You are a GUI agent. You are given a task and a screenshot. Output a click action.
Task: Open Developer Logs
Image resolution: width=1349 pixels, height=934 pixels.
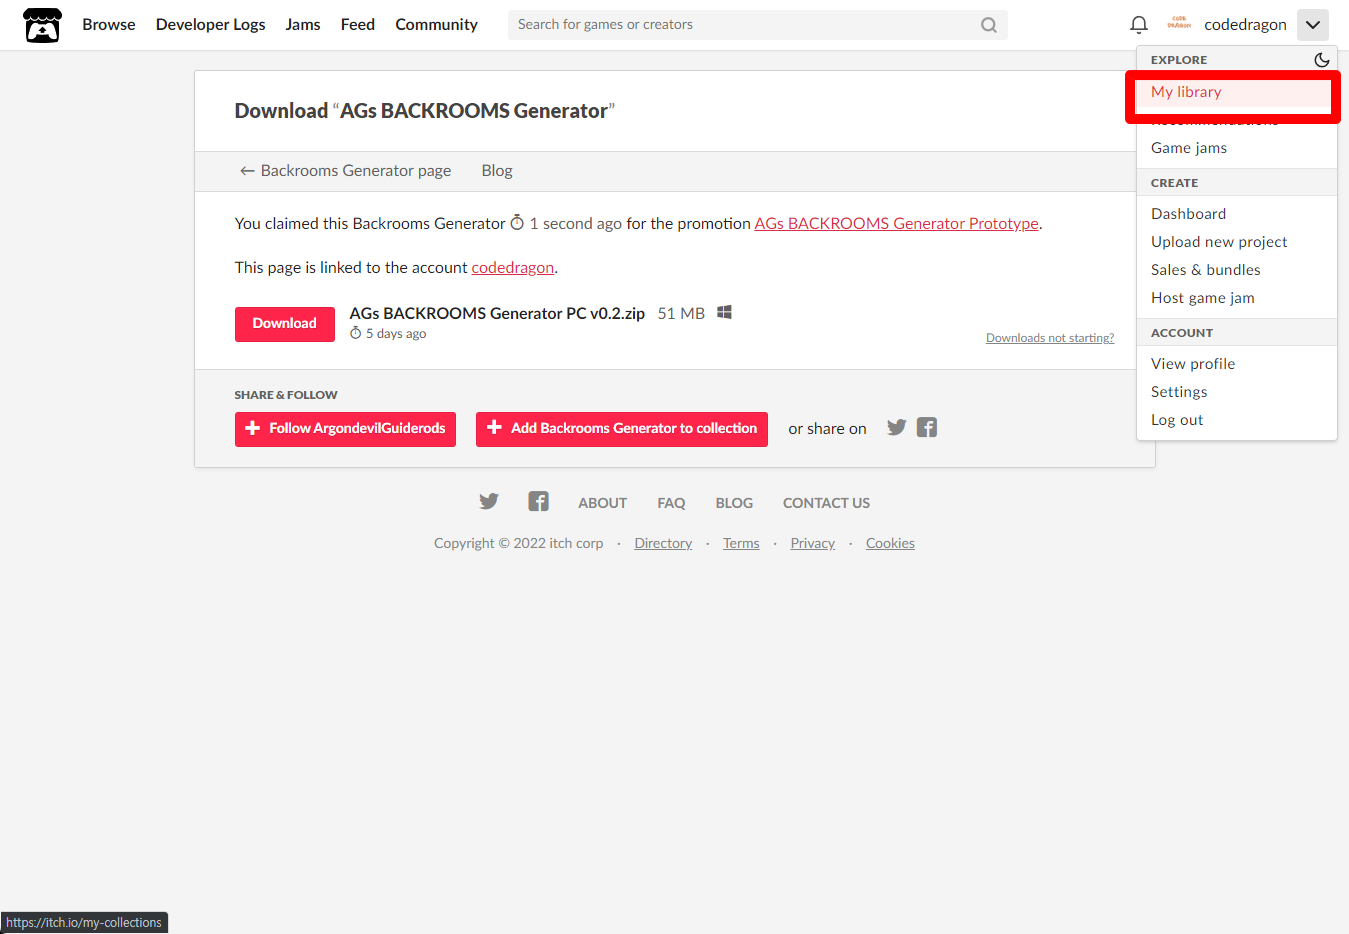210,25
